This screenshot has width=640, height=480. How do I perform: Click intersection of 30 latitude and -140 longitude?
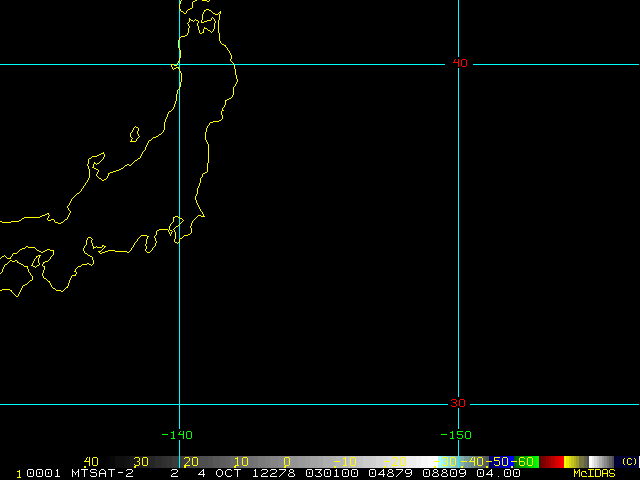[x=179, y=404]
